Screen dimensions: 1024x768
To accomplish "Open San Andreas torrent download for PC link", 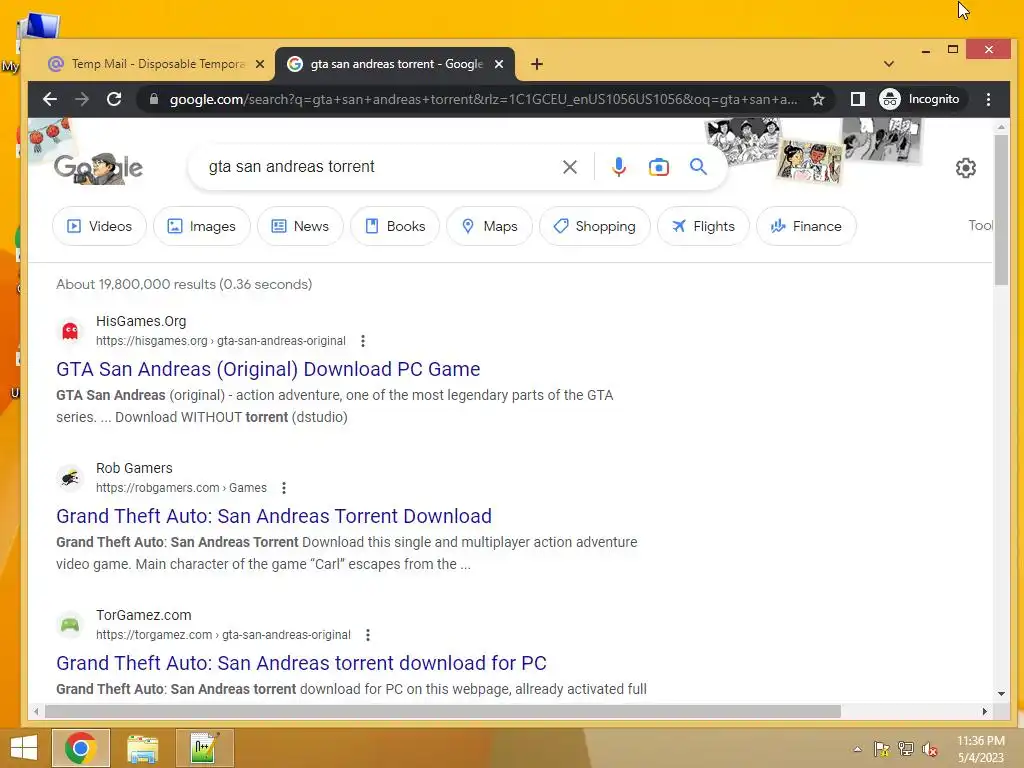I will tap(301, 663).
